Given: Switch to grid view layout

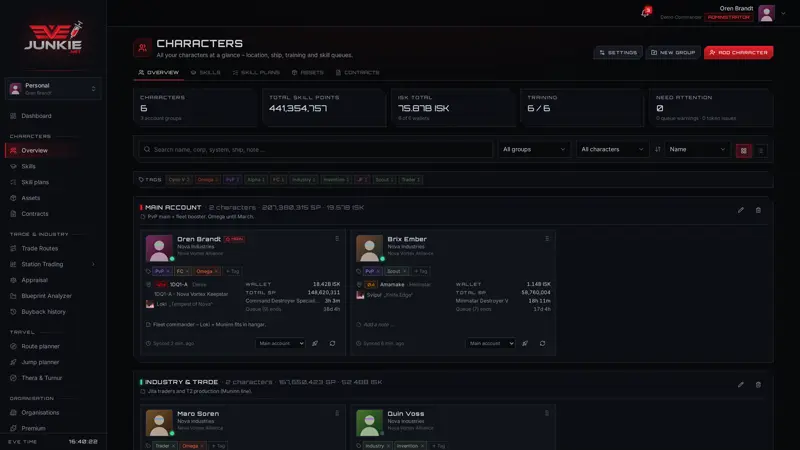Looking at the screenshot, I should (743, 151).
